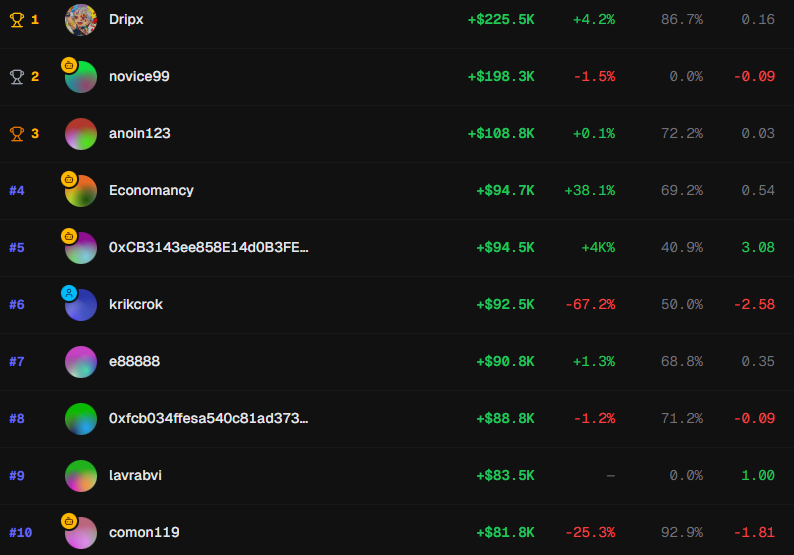Click the -25.3% return value
Screen dimensions: 794x555
click(590, 532)
